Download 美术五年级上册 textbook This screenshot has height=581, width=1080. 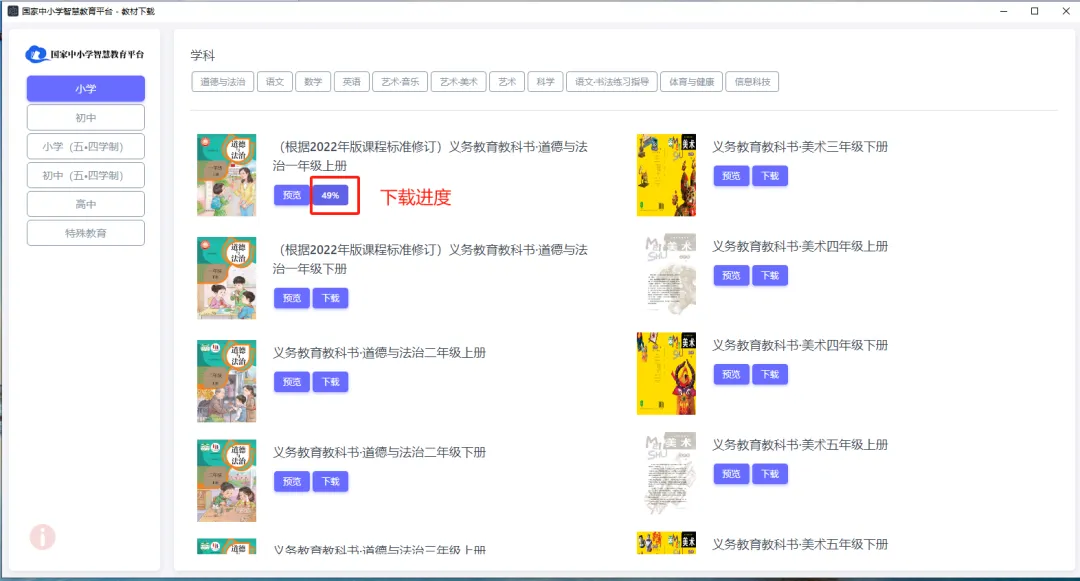(769, 474)
